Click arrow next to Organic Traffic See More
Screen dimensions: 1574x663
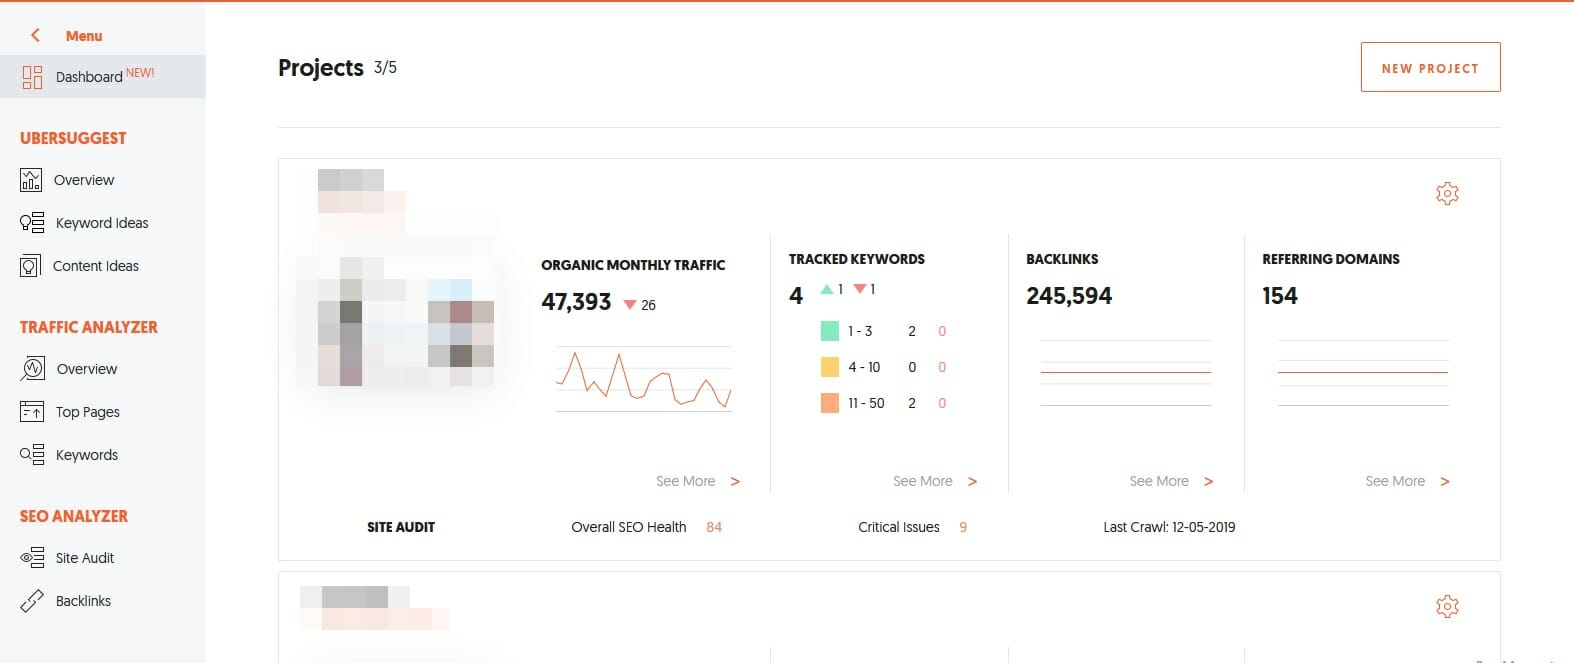click(735, 482)
